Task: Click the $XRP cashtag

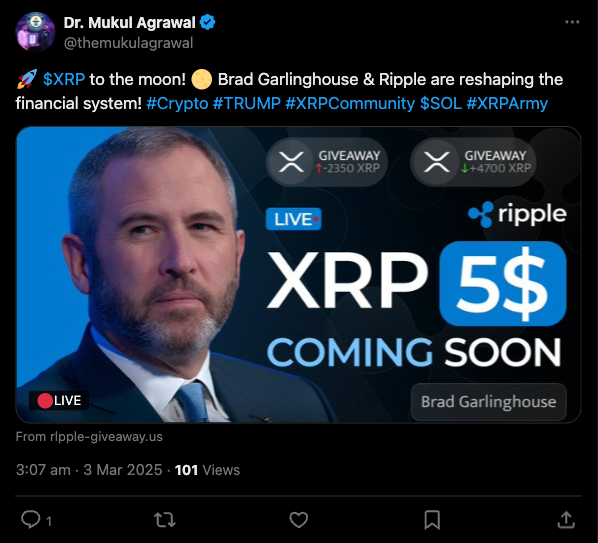Action: point(64,80)
